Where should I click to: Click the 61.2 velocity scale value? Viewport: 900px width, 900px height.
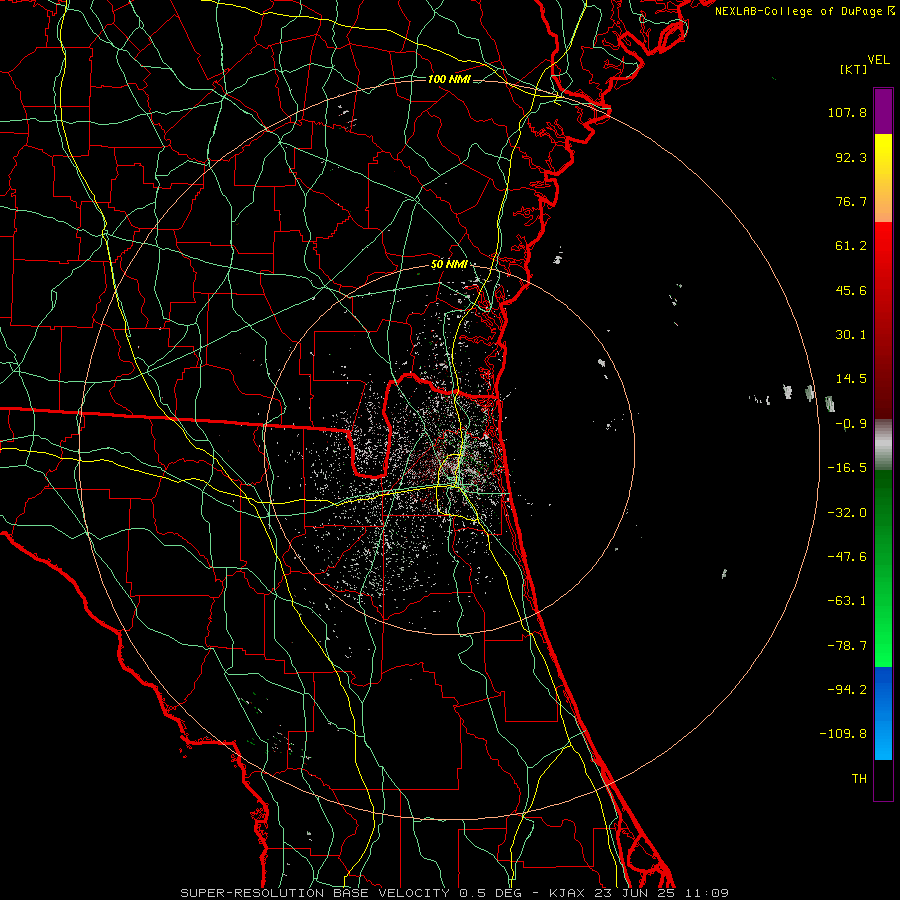pos(851,246)
